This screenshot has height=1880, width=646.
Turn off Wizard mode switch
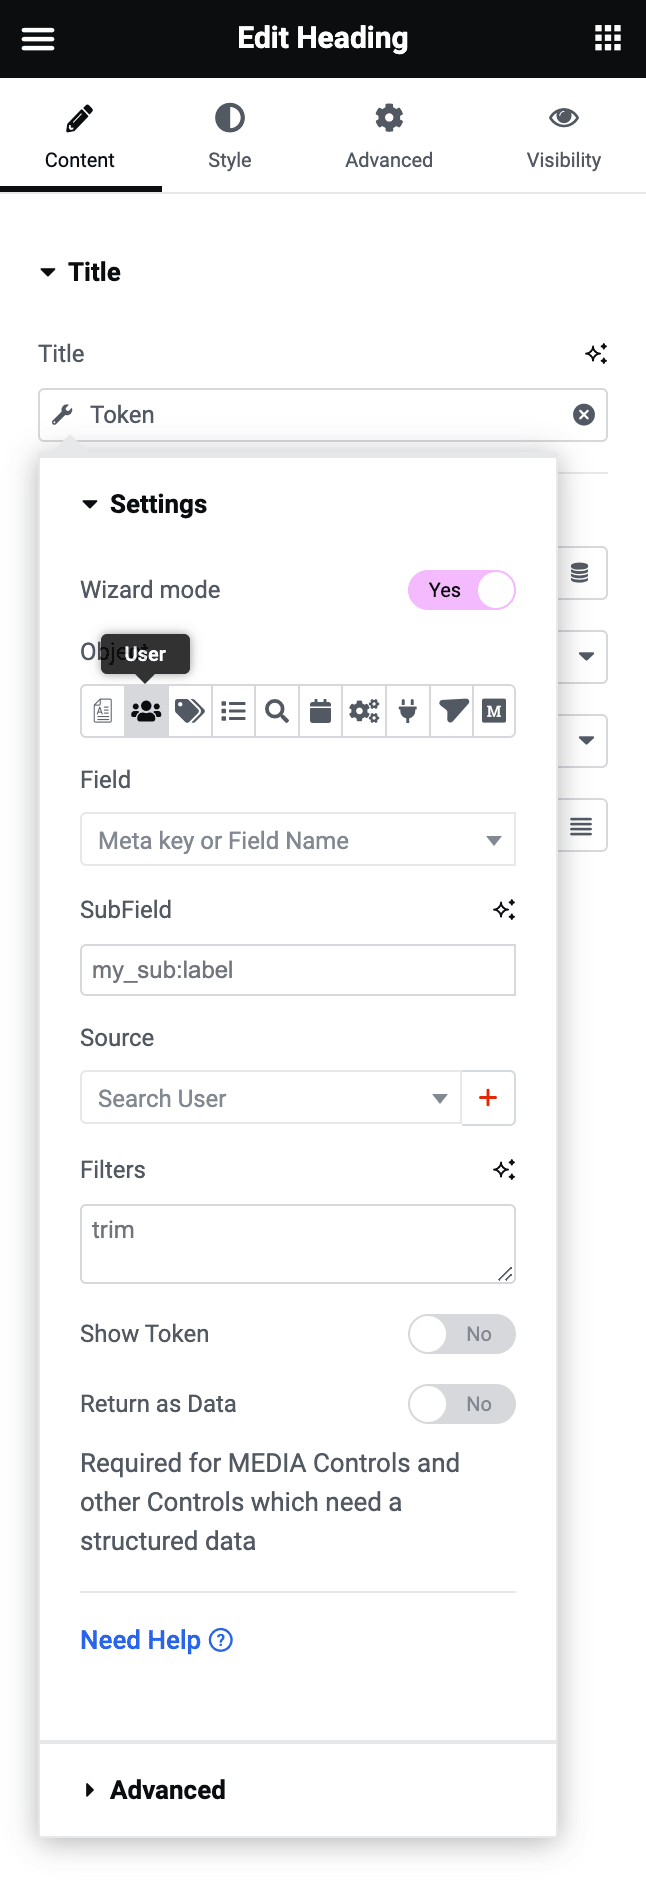[462, 590]
